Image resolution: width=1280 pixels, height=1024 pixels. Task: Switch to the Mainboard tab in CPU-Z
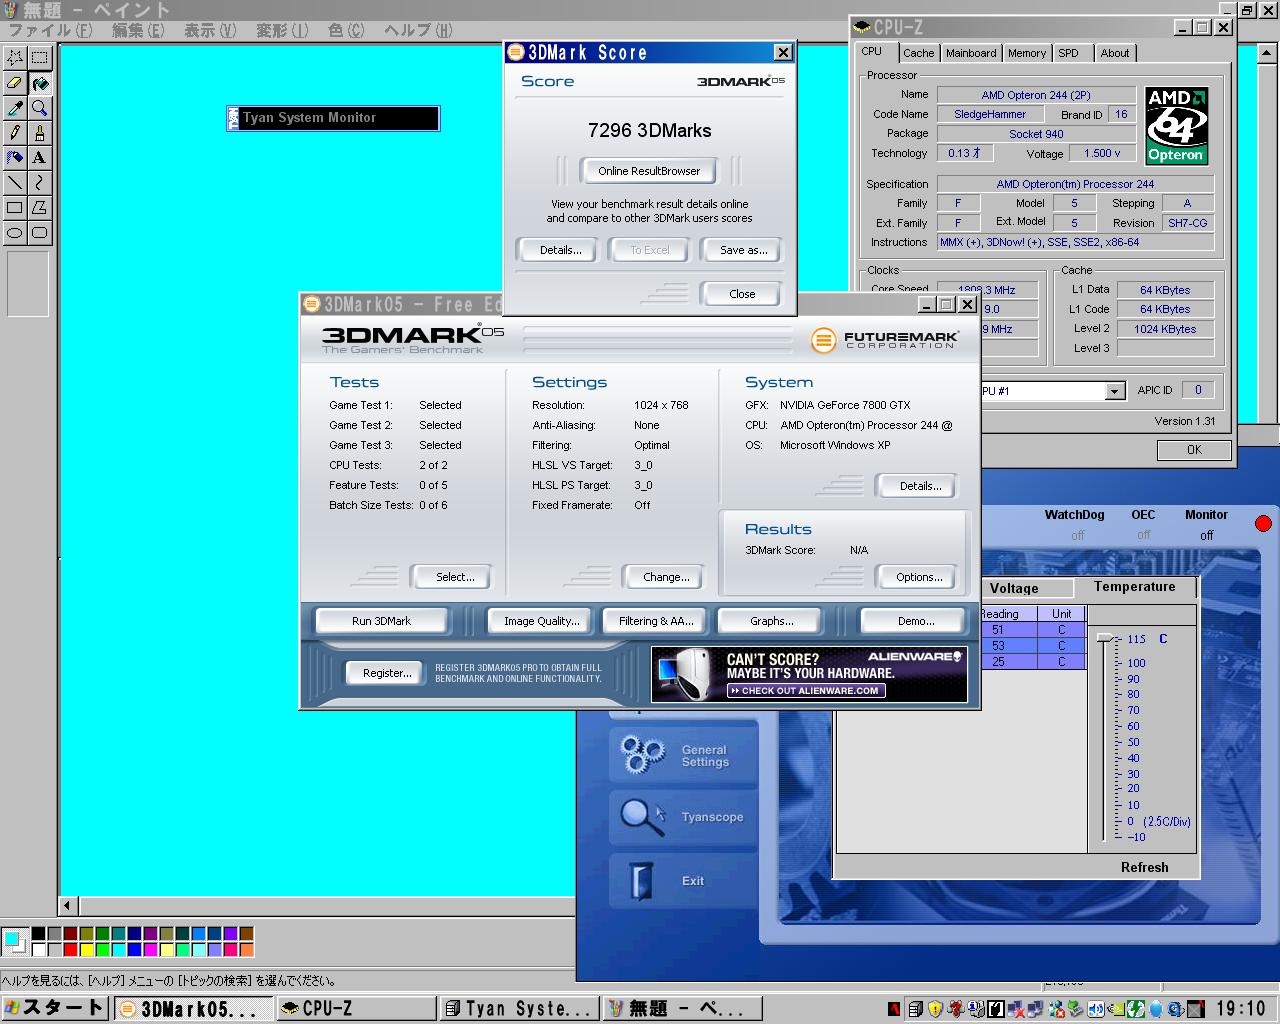(971, 53)
